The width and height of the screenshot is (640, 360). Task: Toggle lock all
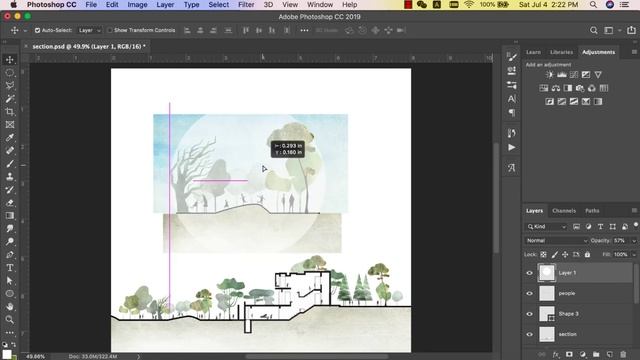587,255
